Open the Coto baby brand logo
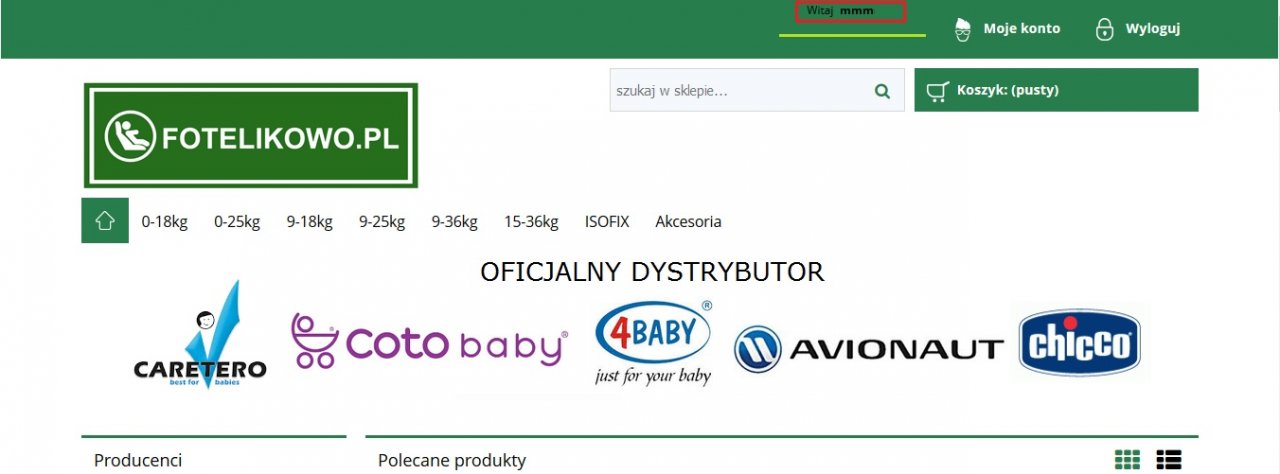 click(430, 341)
